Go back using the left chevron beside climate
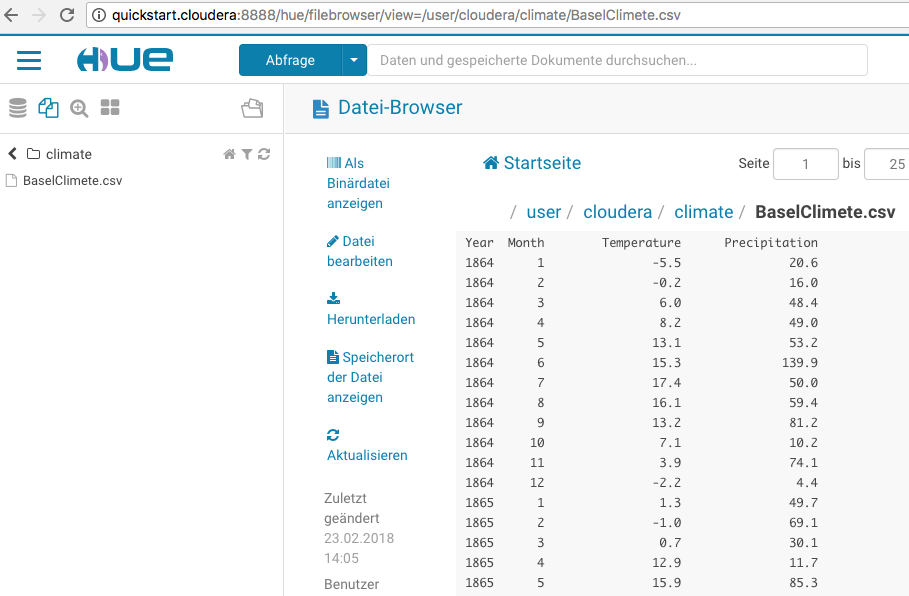The width and height of the screenshot is (909, 596). point(13,154)
